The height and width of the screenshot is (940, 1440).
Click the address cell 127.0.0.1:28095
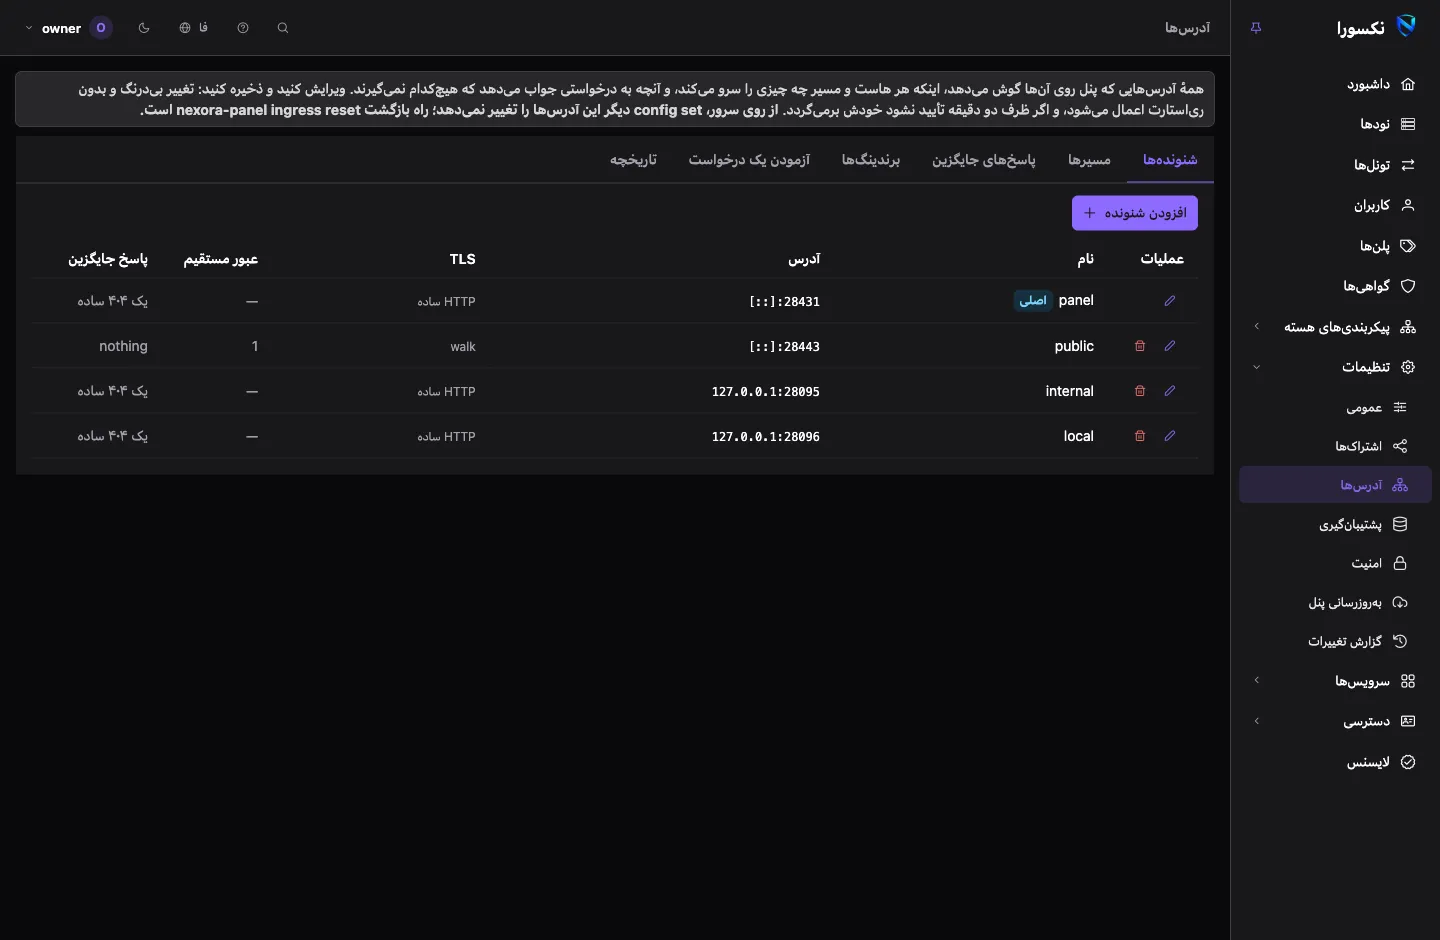coord(766,392)
